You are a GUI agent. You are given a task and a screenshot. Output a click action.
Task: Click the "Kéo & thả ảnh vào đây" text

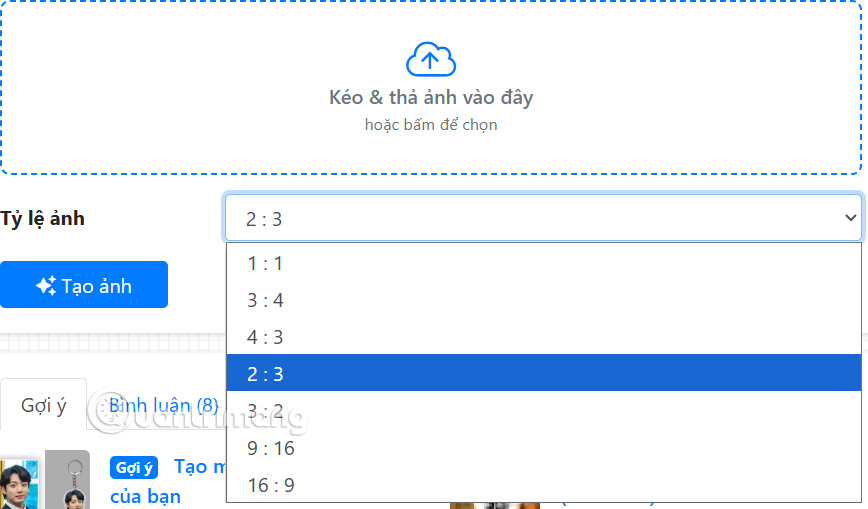(431, 98)
